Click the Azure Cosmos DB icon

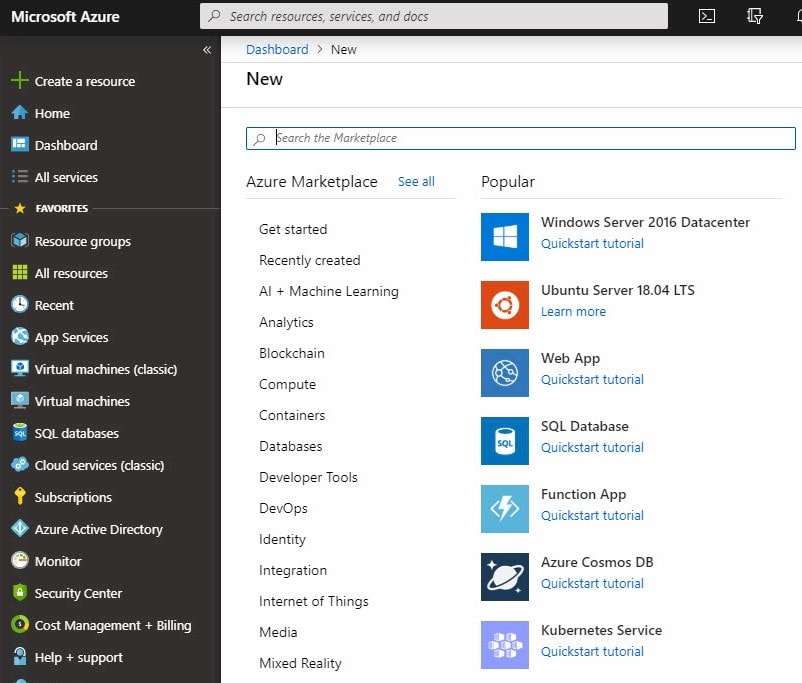505,577
